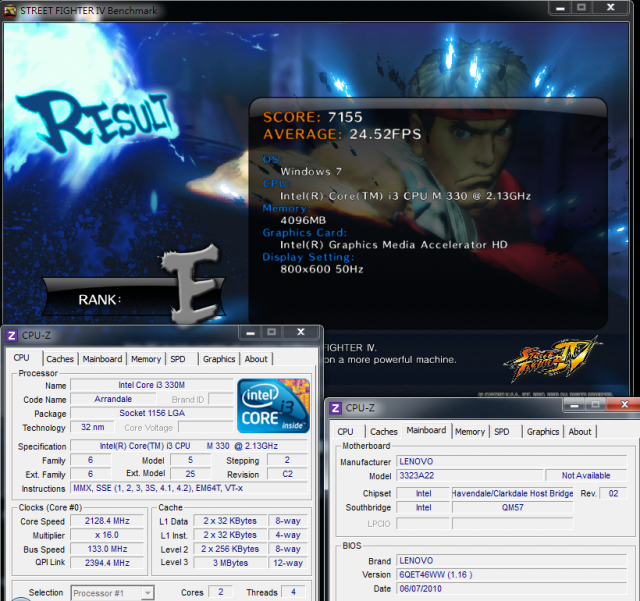This screenshot has height=601, width=640.
Task: Open SPD tab in right CPU-Z window
Action: point(502,432)
